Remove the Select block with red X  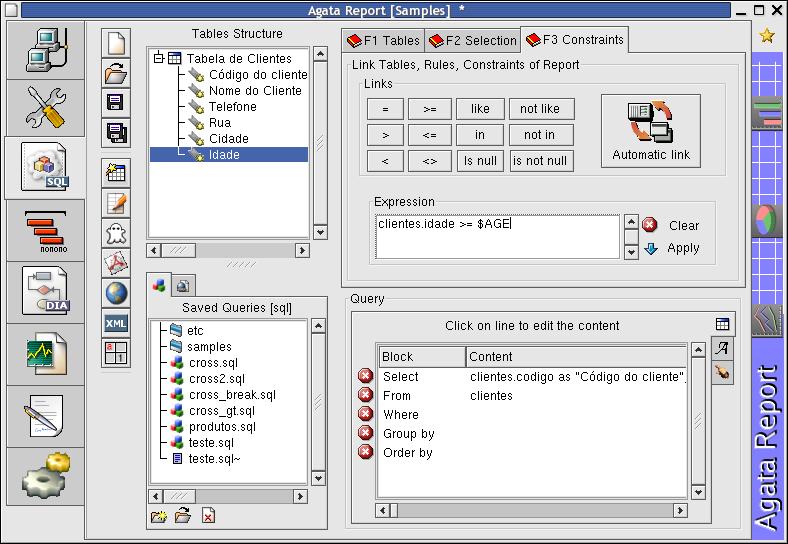click(x=365, y=376)
